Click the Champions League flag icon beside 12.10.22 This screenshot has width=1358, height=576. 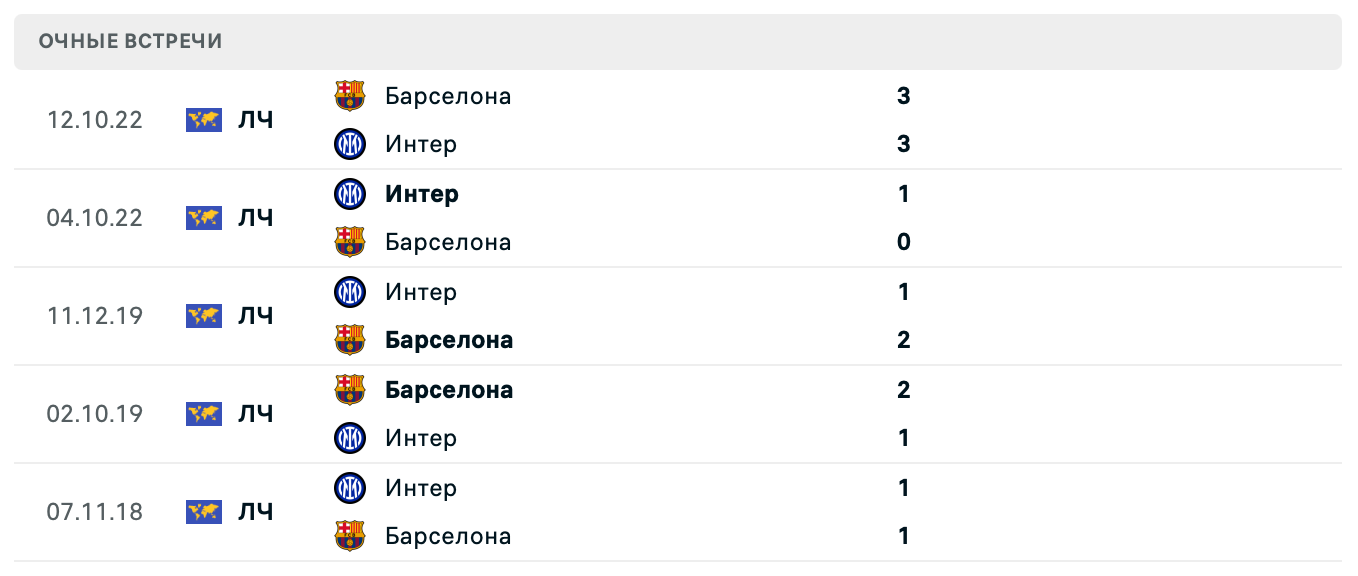coord(203,120)
